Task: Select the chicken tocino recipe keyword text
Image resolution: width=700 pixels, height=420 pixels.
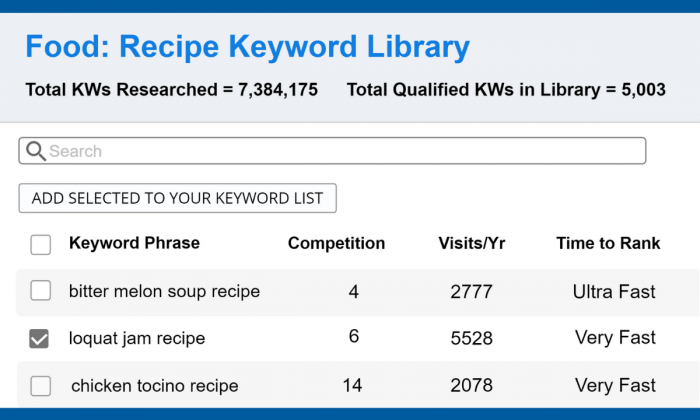Action: 154,386
